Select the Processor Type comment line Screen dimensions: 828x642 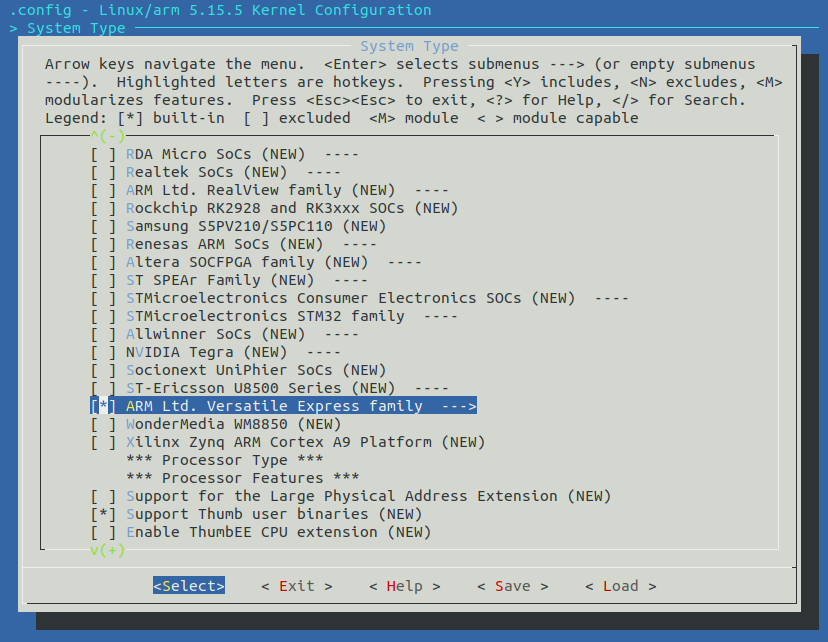coord(225,460)
